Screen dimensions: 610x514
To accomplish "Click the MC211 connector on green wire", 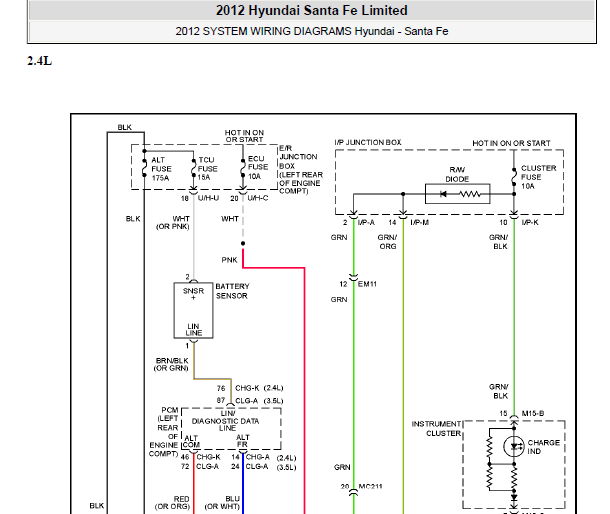I will click(x=352, y=488).
